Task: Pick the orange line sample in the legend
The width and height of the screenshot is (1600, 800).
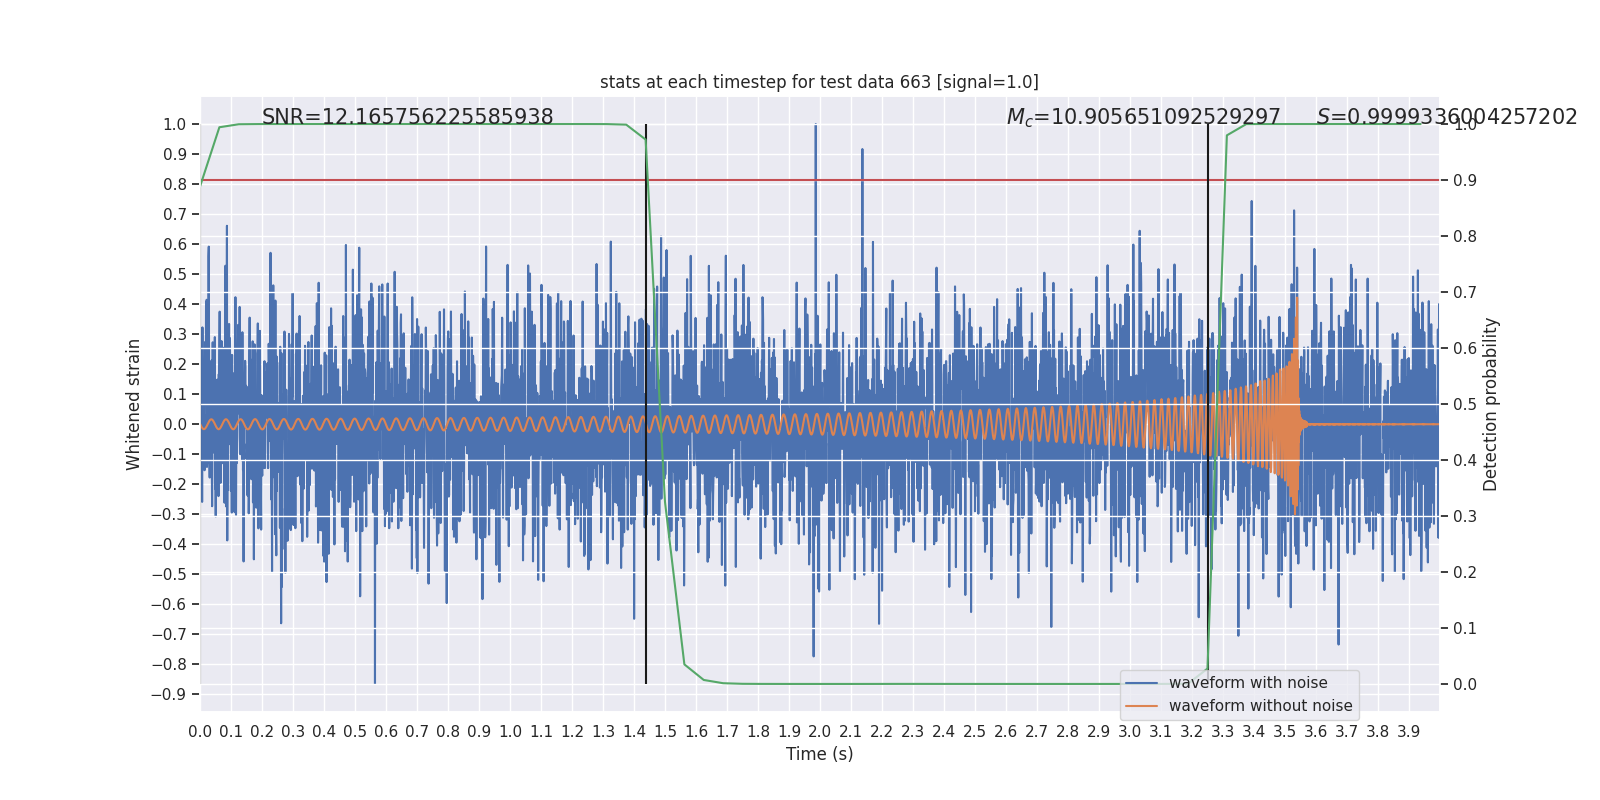Action: 1142,706
